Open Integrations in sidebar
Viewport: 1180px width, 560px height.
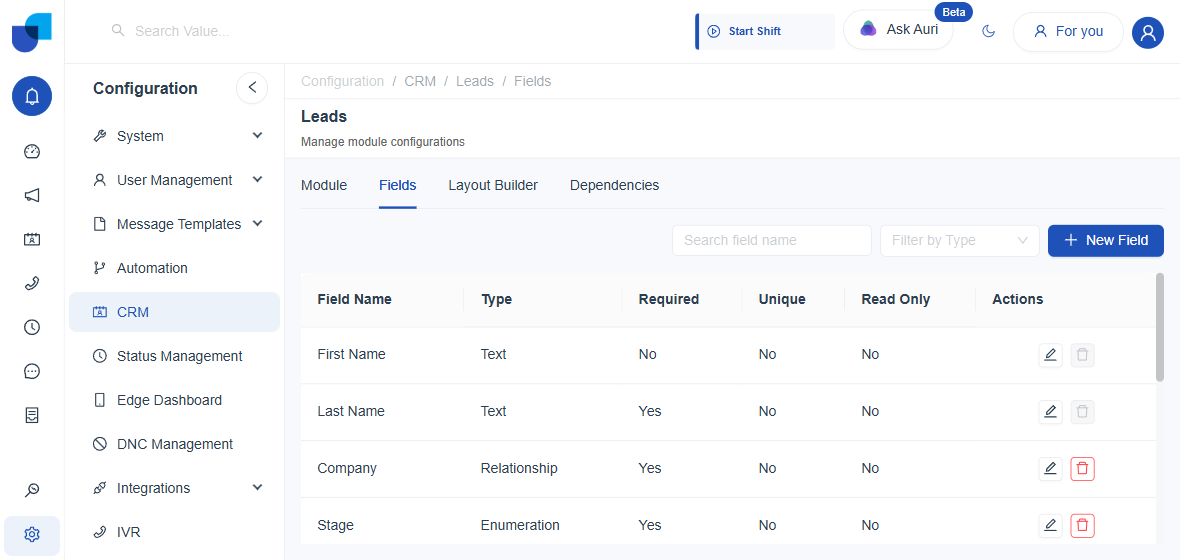(174, 488)
